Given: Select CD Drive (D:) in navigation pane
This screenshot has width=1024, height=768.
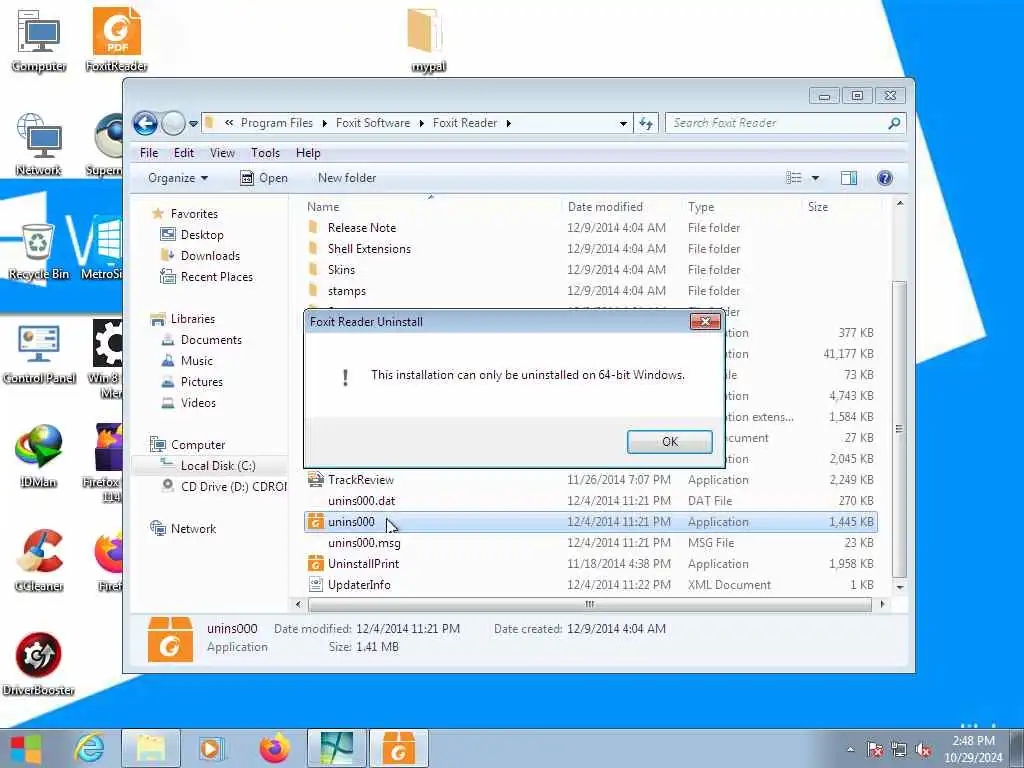Looking at the screenshot, I should coord(233,487).
